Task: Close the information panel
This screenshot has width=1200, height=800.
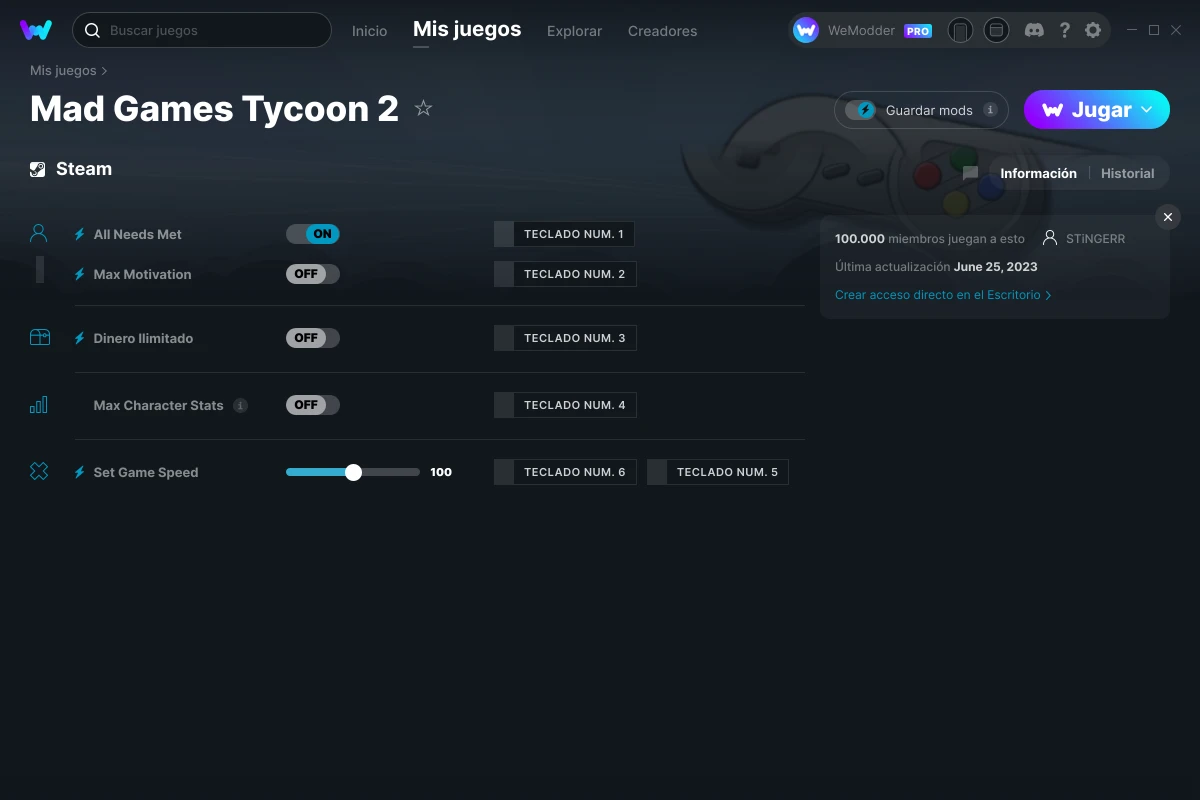Action: point(1168,217)
